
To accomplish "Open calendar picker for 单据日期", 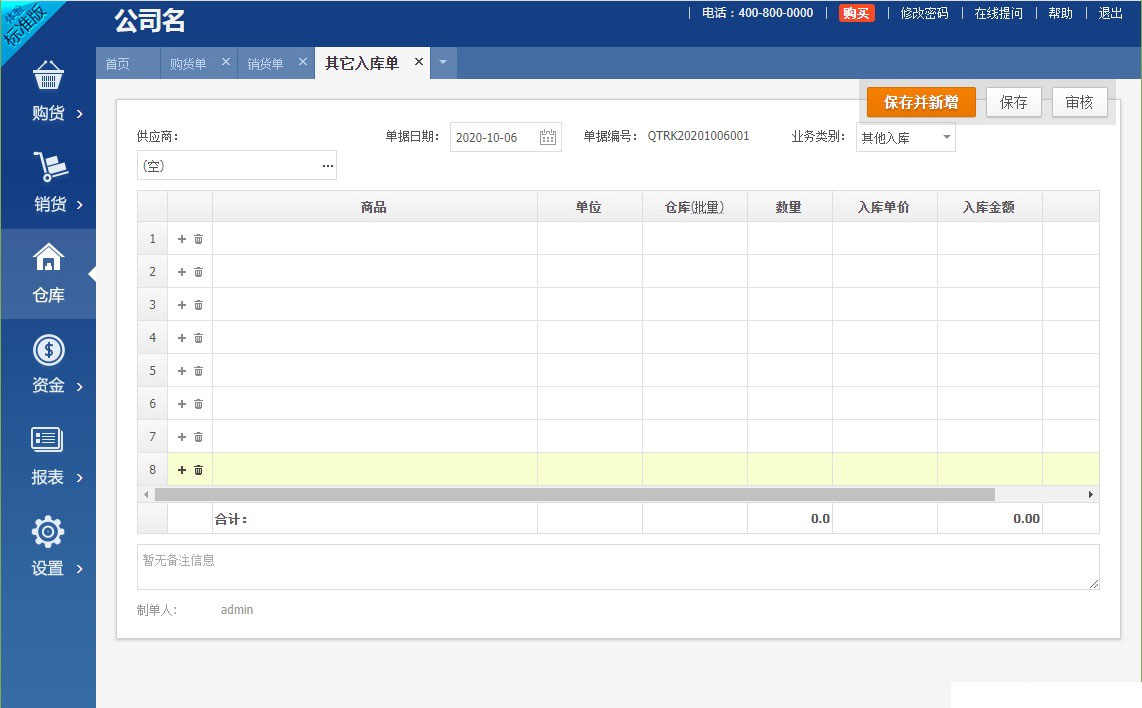I will coord(548,138).
